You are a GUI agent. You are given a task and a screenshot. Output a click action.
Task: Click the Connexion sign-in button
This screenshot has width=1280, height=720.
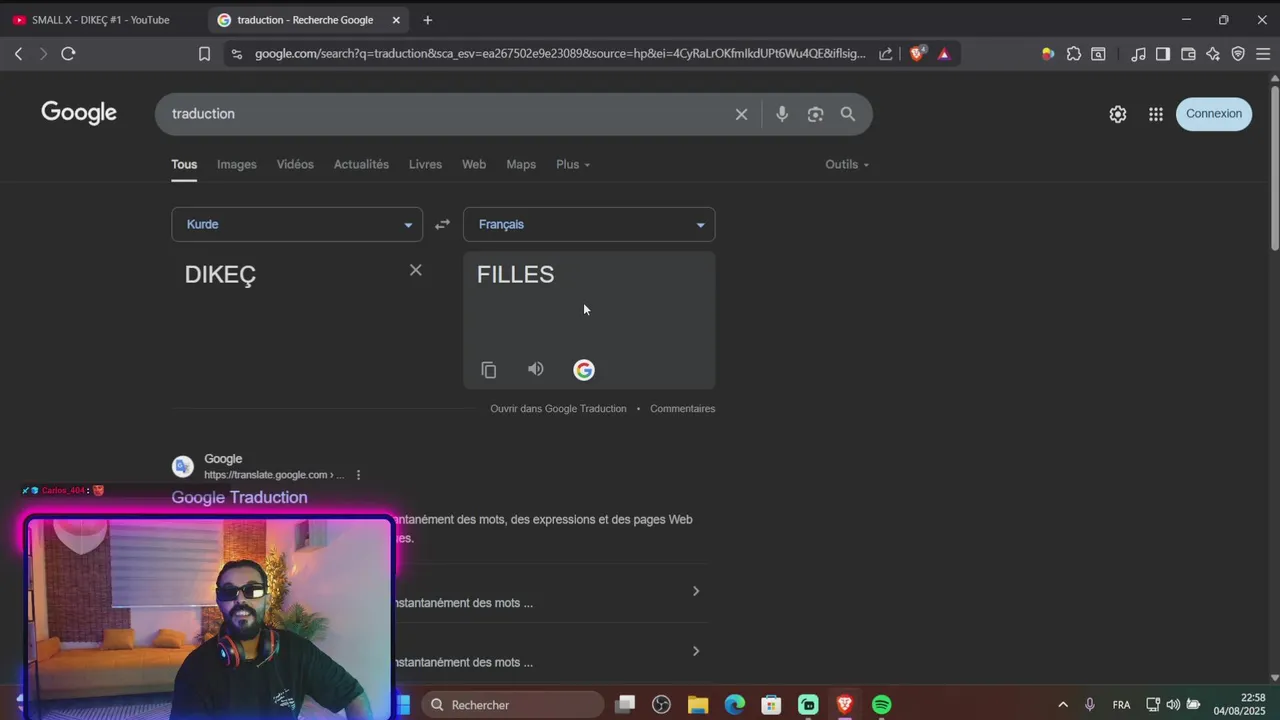[1214, 114]
